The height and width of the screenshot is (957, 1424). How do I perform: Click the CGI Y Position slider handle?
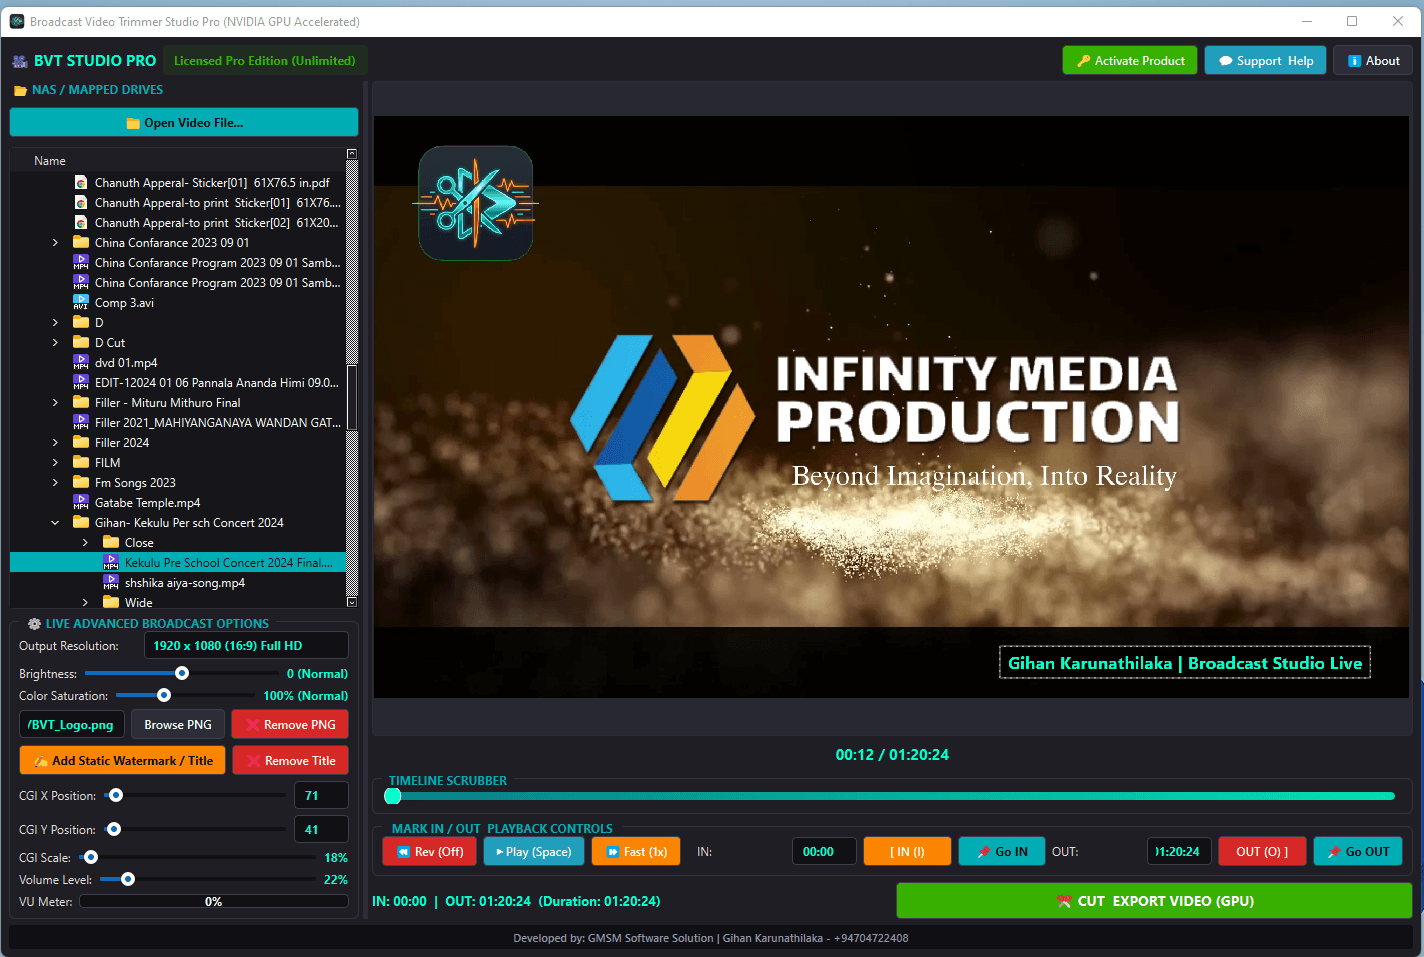click(x=114, y=830)
